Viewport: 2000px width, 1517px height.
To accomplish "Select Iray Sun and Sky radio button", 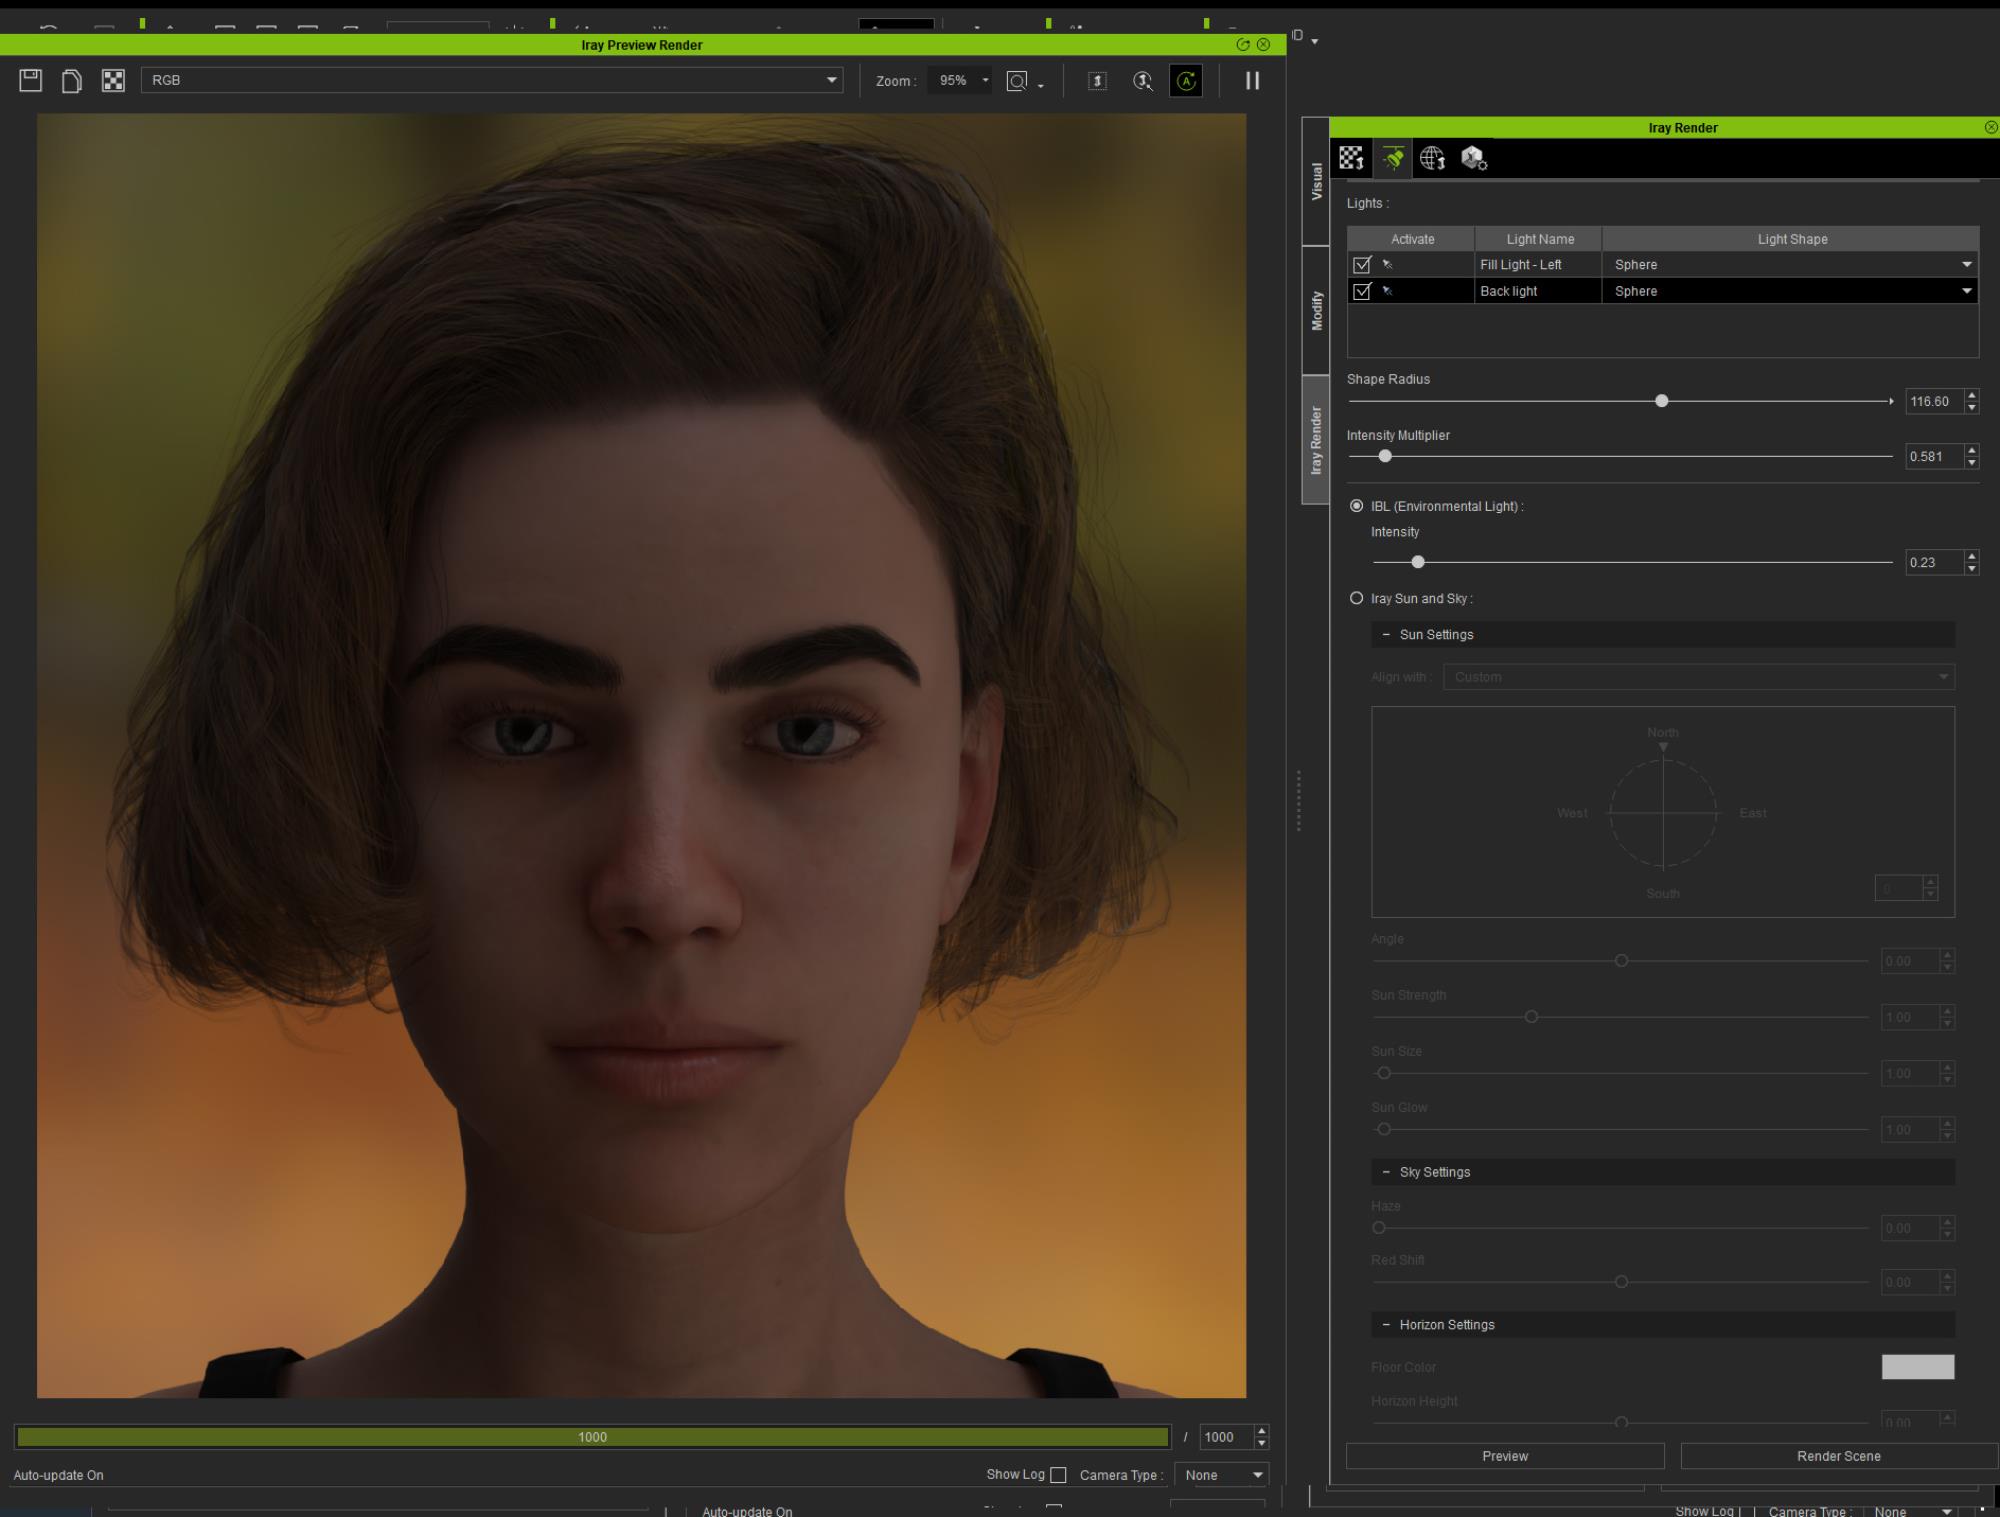I will (1356, 598).
